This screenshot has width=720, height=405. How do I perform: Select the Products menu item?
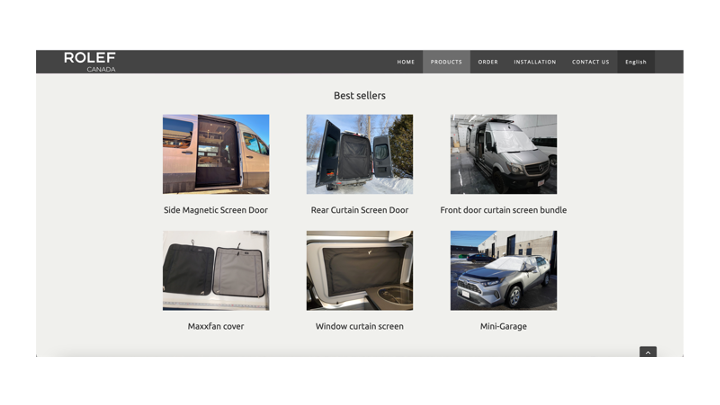click(x=446, y=62)
